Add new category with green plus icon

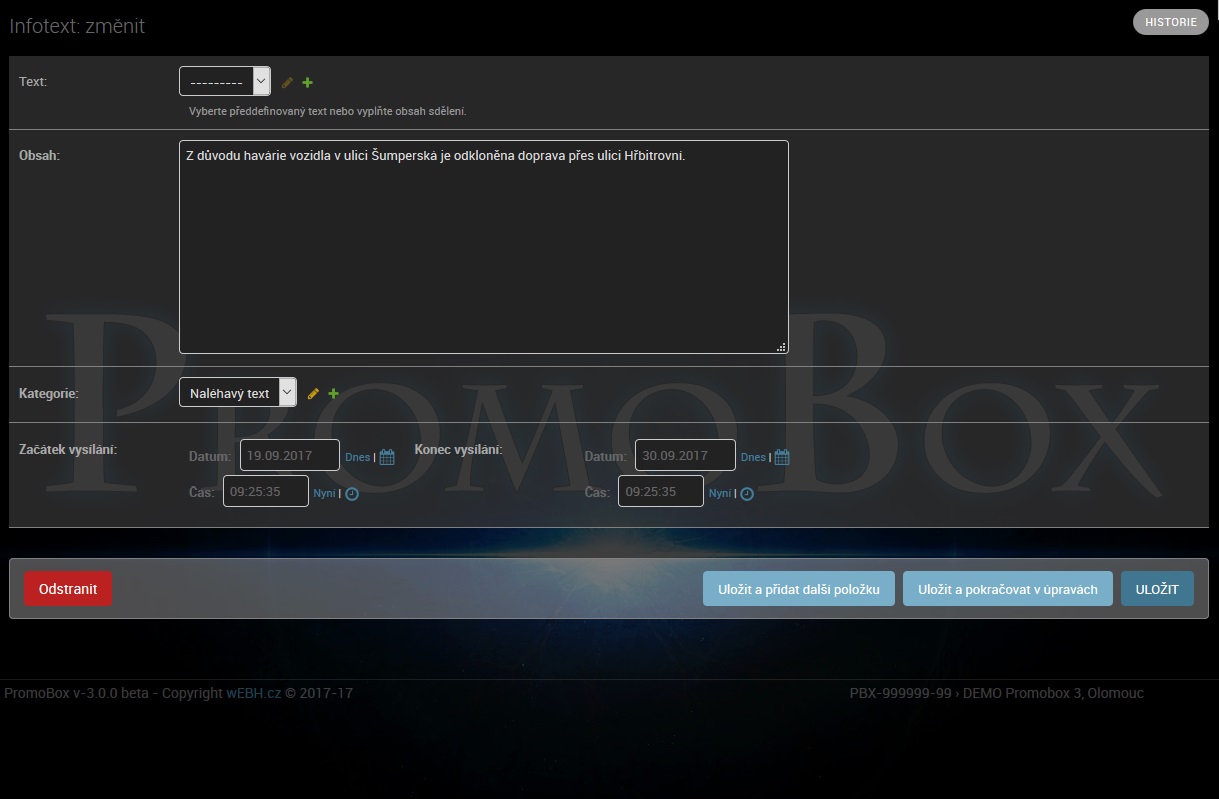[x=334, y=394]
